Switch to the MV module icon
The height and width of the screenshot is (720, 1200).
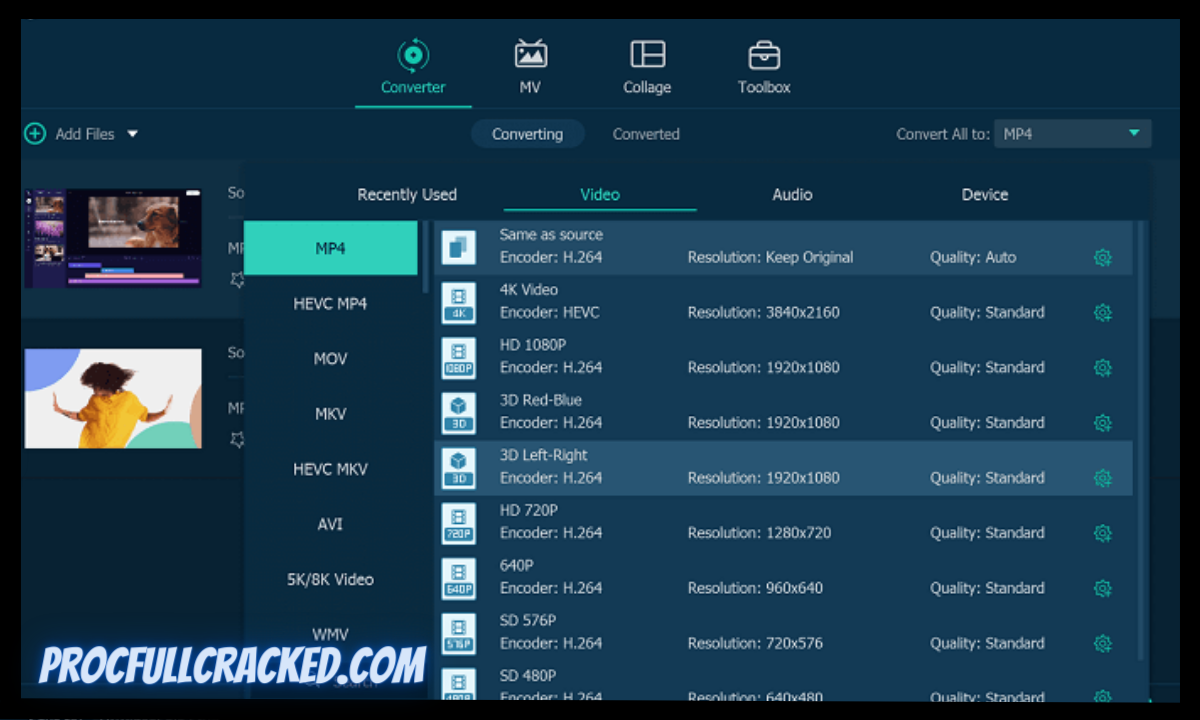click(x=529, y=55)
